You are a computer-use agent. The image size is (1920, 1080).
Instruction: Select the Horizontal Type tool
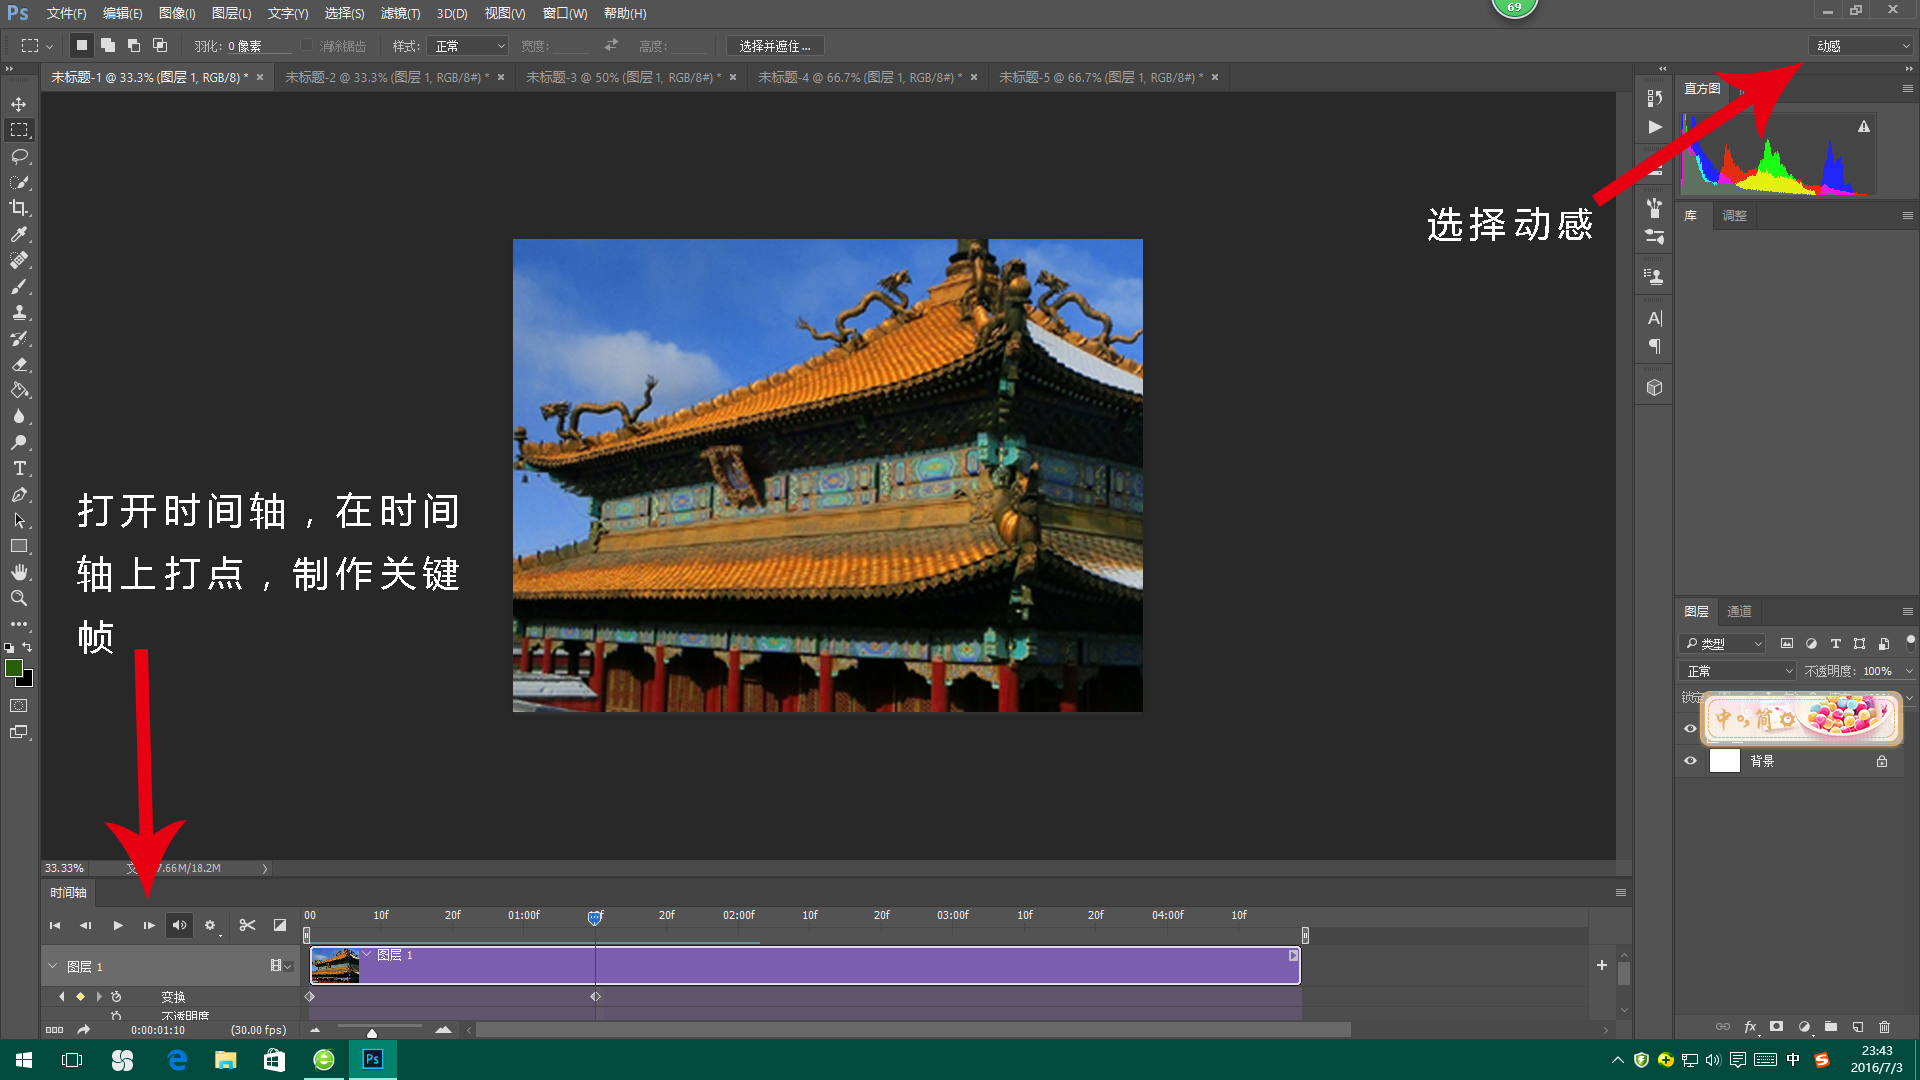(x=19, y=468)
